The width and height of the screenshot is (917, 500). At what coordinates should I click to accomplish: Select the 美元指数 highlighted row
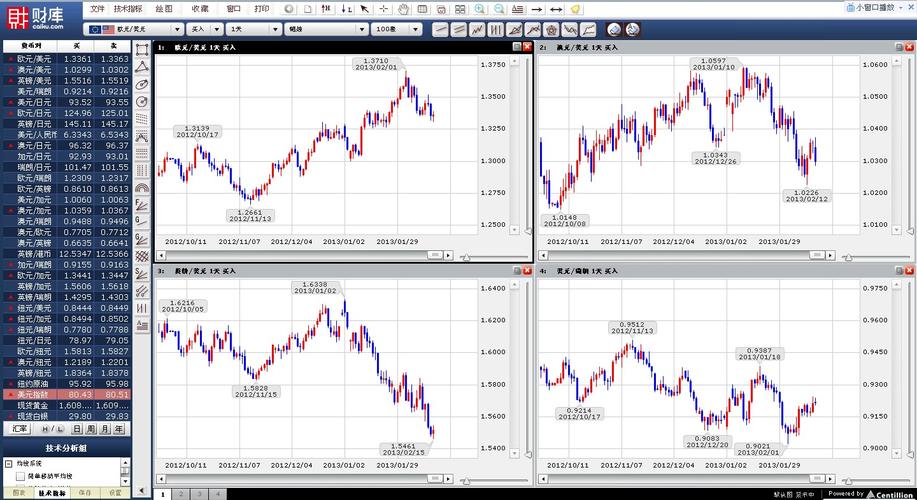tap(66, 395)
